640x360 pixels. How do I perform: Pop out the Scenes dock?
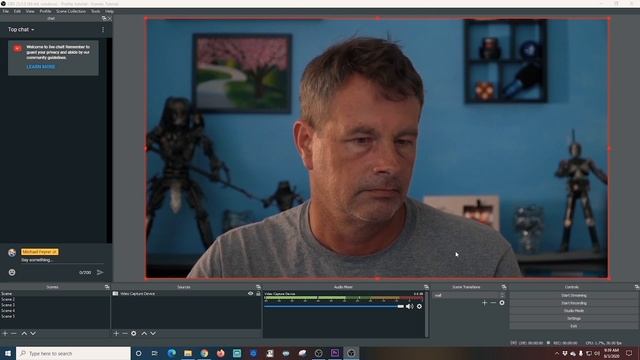107,287
